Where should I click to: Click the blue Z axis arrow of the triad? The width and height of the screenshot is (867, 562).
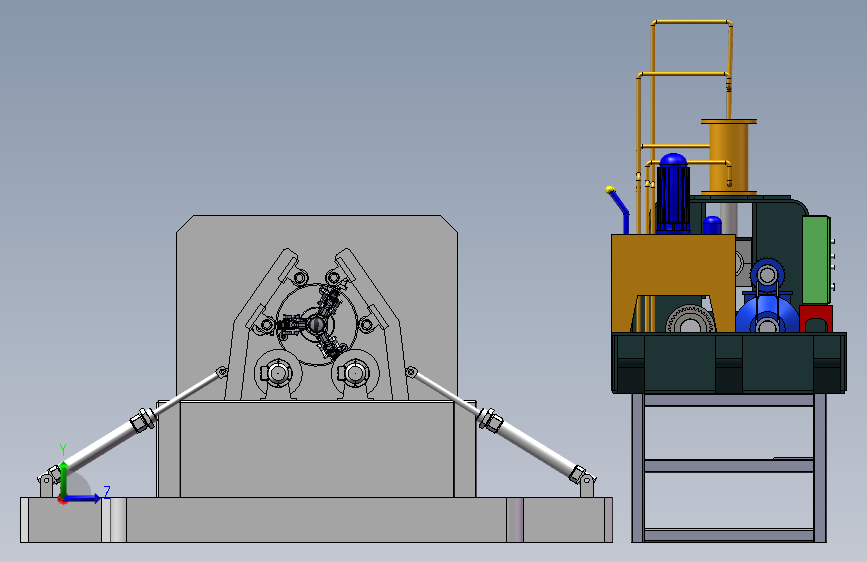[x=83, y=498]
